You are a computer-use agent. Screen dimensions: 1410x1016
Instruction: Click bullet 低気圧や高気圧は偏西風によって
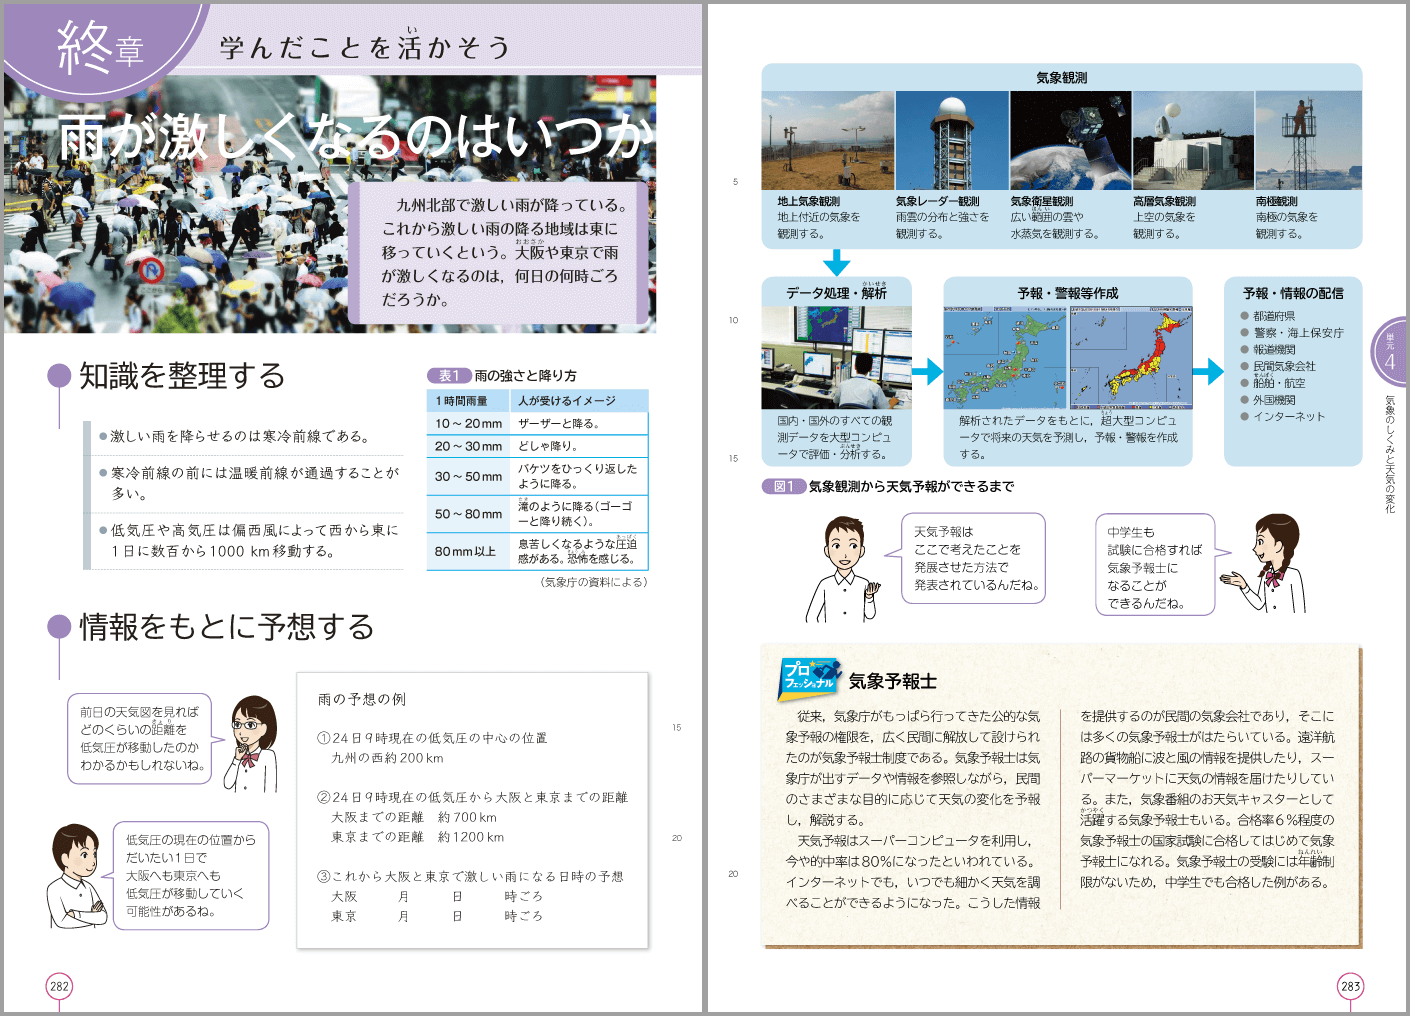249,540
